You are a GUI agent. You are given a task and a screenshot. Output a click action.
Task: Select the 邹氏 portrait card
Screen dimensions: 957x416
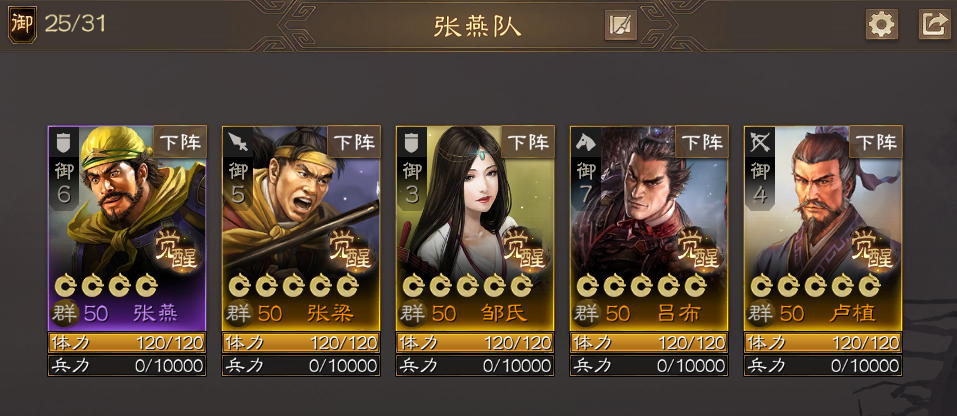475,228
